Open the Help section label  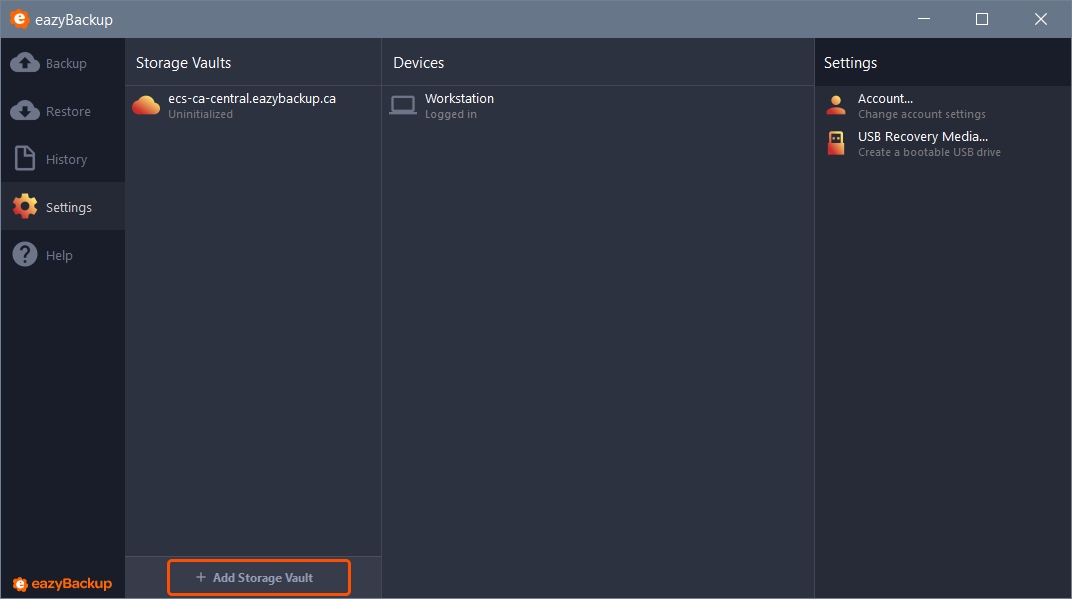[59, 255]
